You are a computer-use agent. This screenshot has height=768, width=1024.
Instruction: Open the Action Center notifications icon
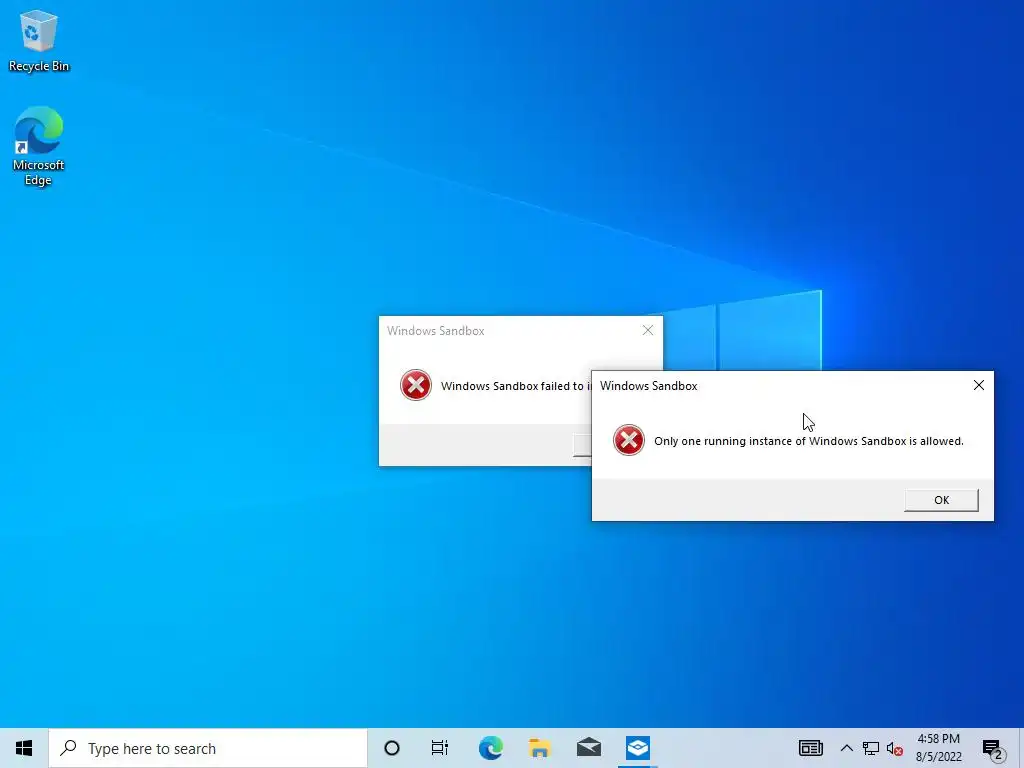[992, 749]
